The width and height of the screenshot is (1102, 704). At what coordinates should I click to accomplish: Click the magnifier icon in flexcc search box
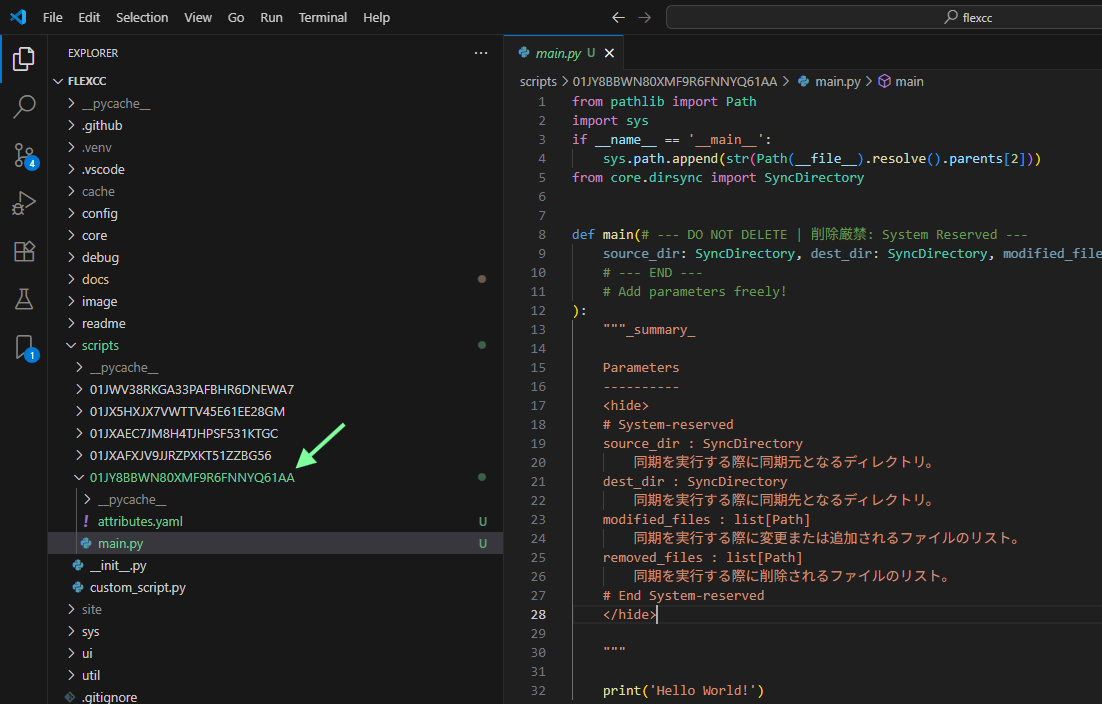[x=951, y=17]
